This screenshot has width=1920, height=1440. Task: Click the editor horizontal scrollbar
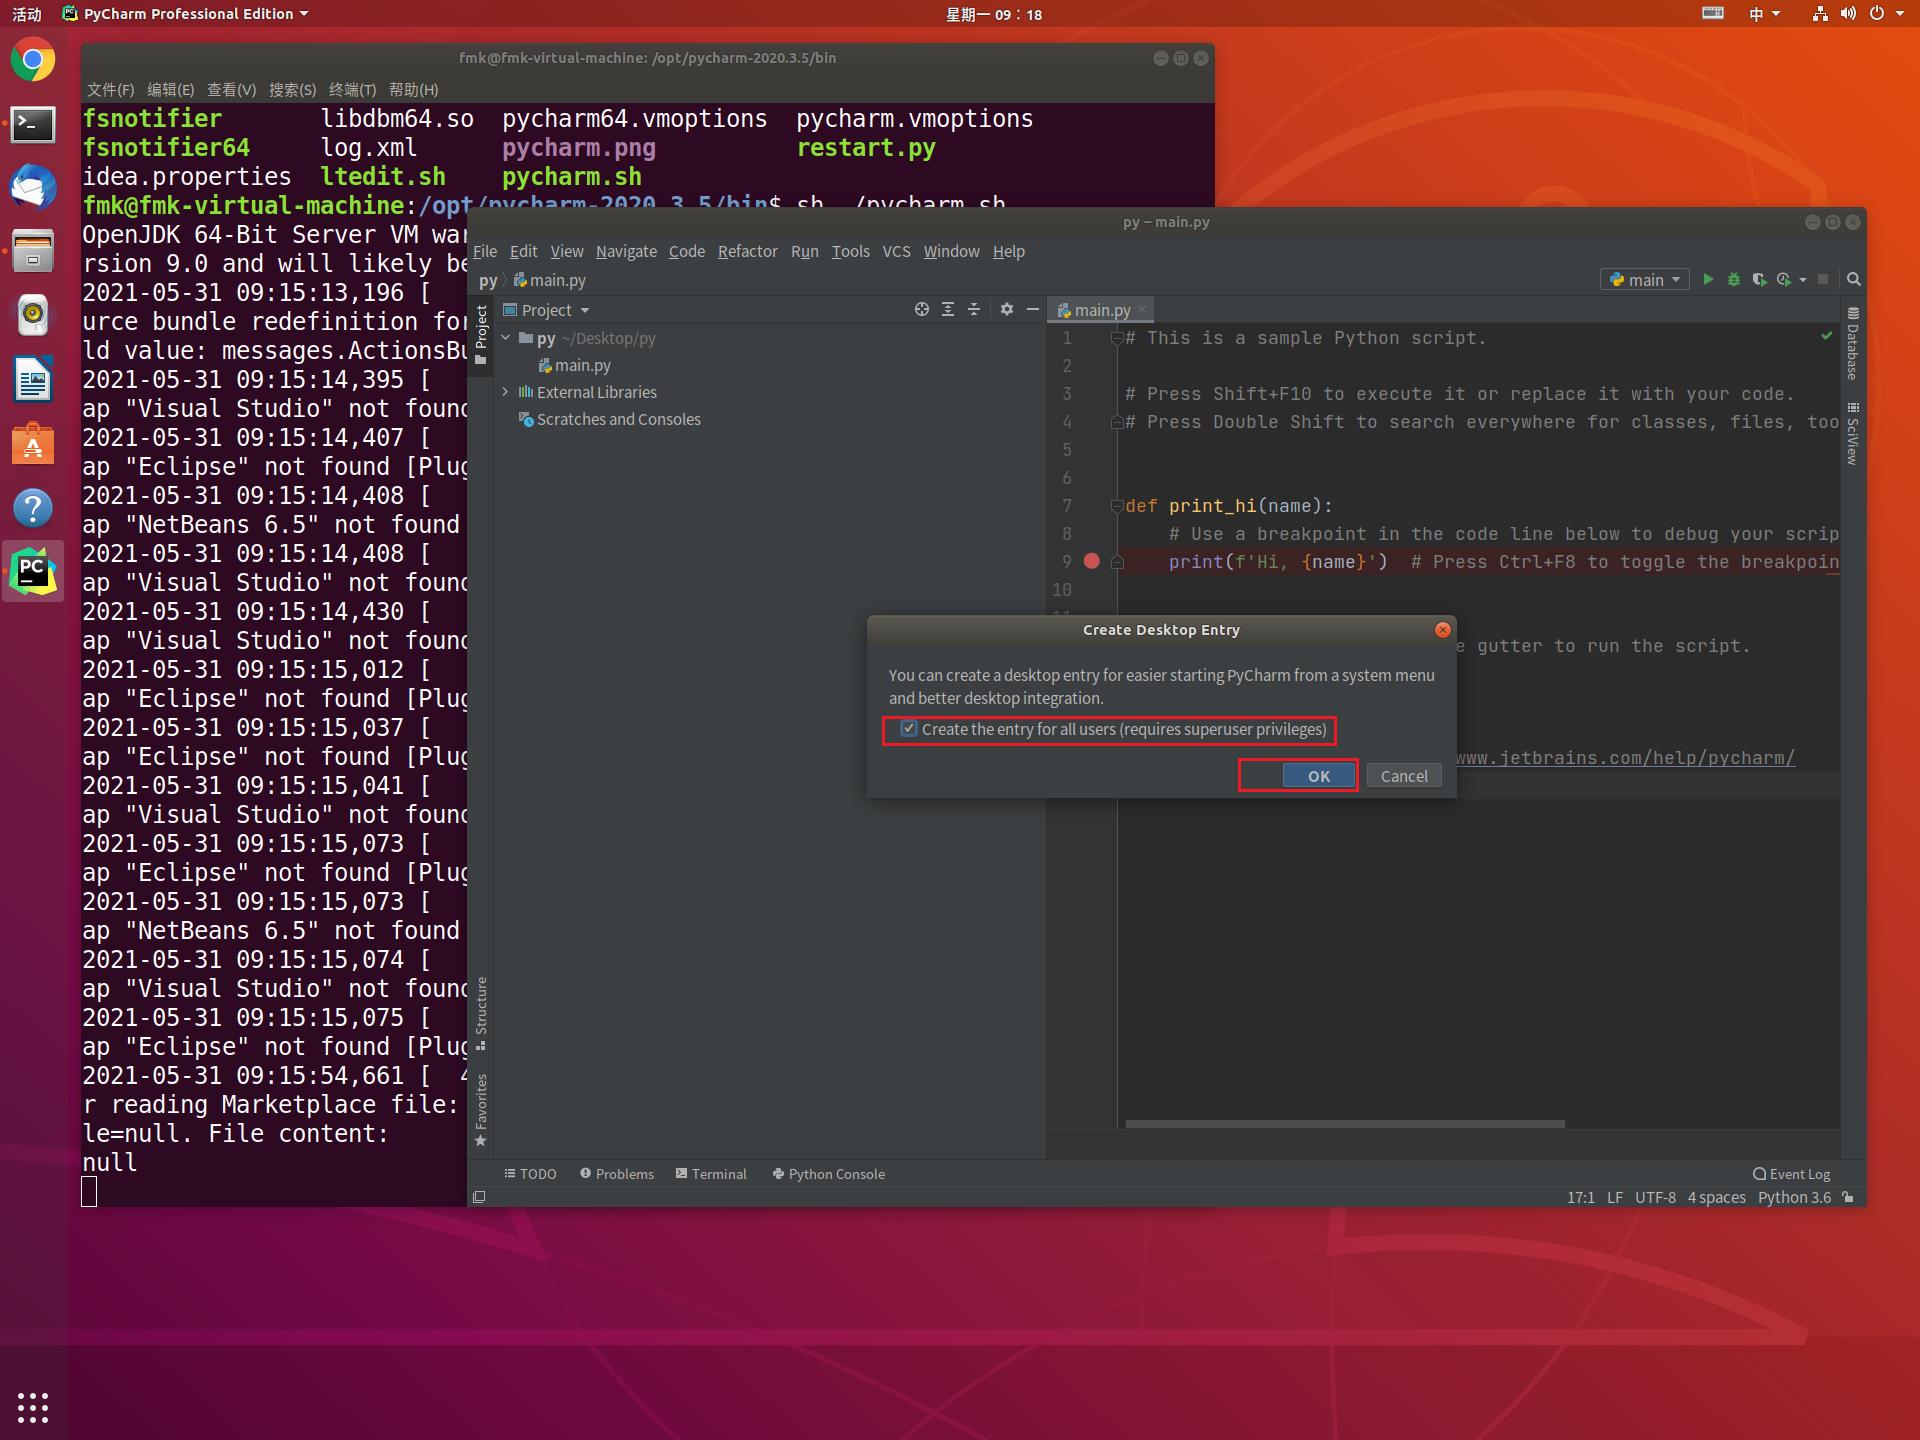click(1345, 1124)
